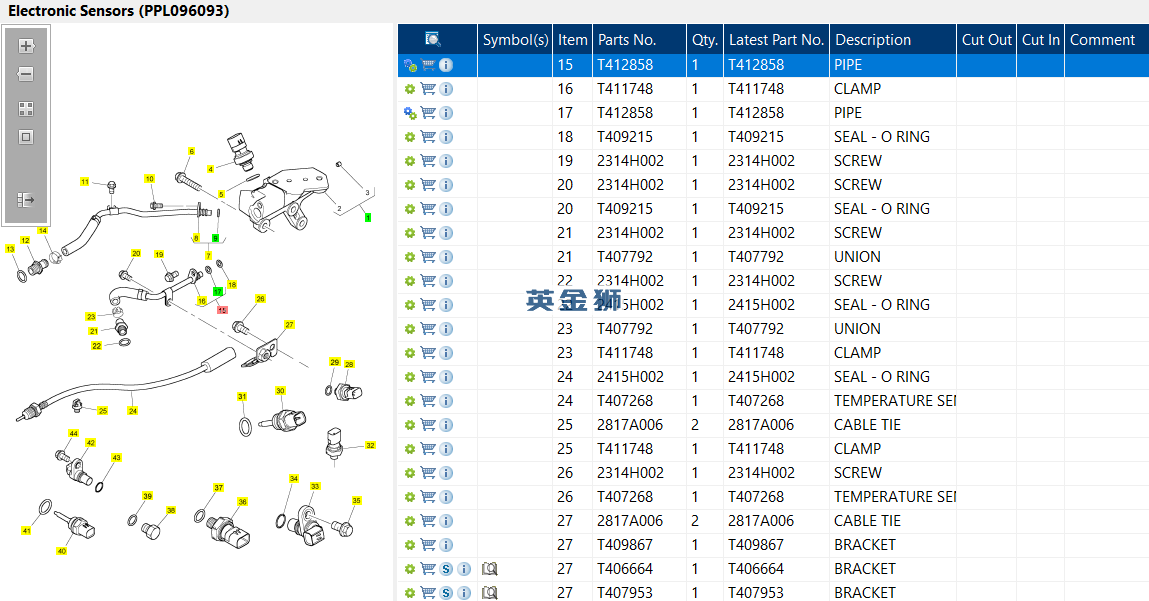Select TEMPERATURE SE description for item 26

[x=895, y=497]
